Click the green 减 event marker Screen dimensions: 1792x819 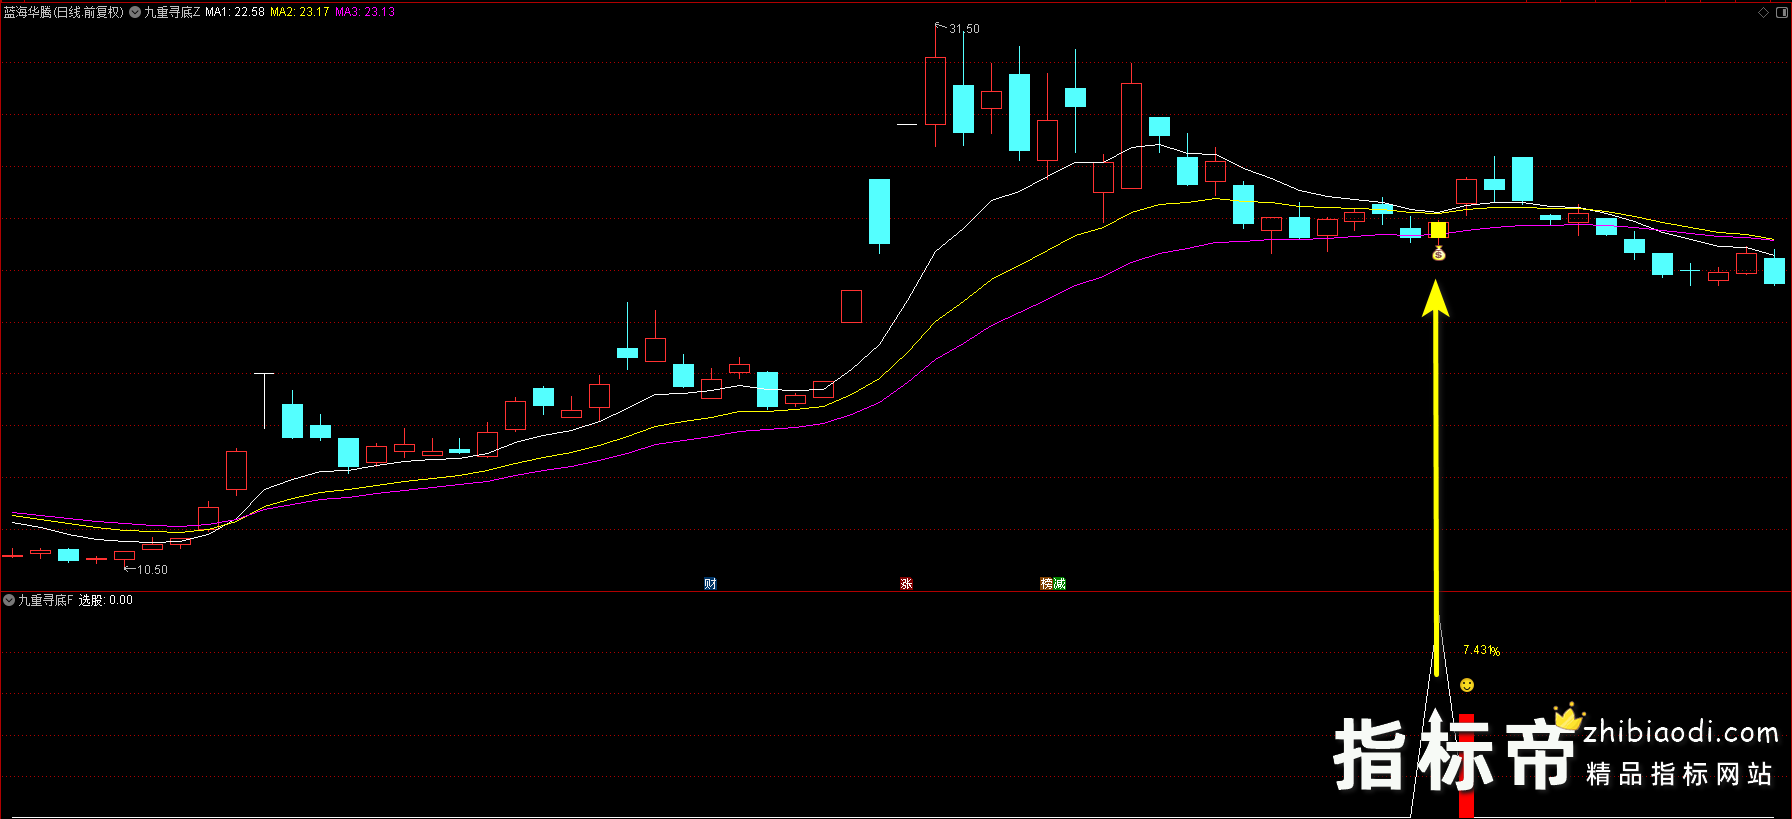1060,584
